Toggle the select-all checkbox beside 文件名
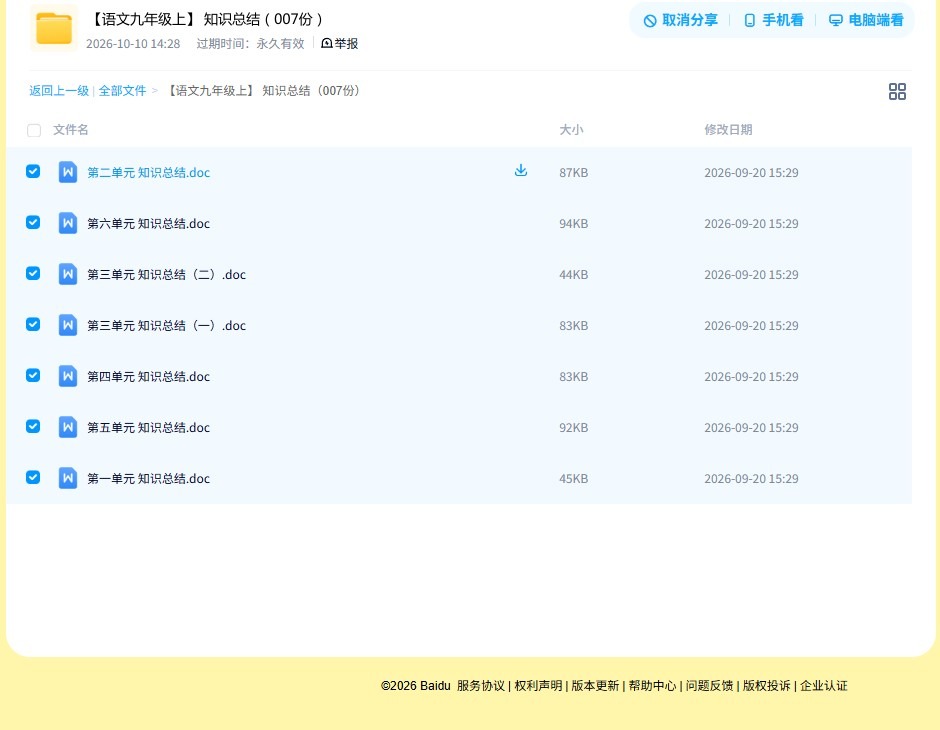The image size is (940, 730). [x=34, y=130]
